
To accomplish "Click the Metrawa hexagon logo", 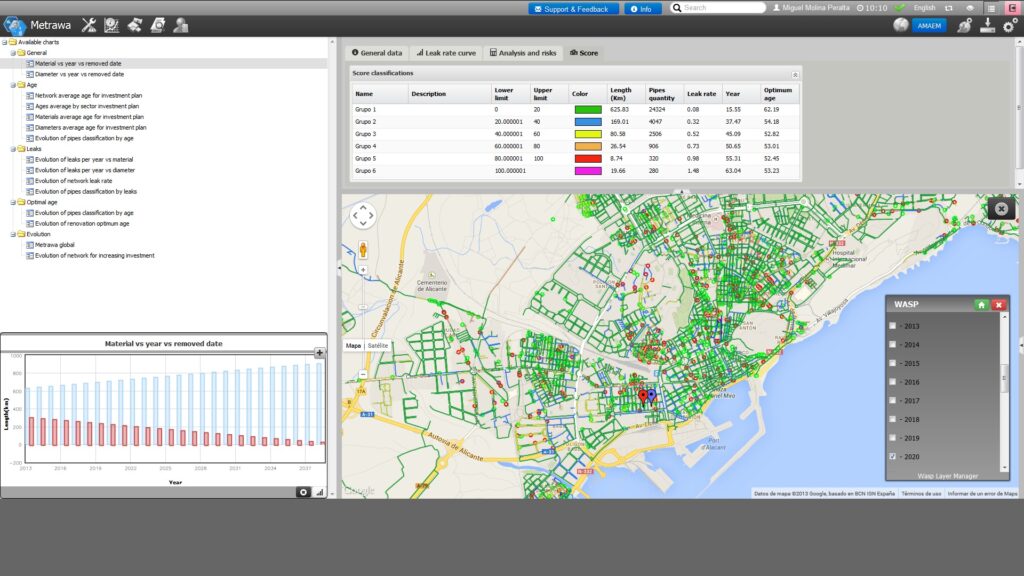I will click(14, 25).
